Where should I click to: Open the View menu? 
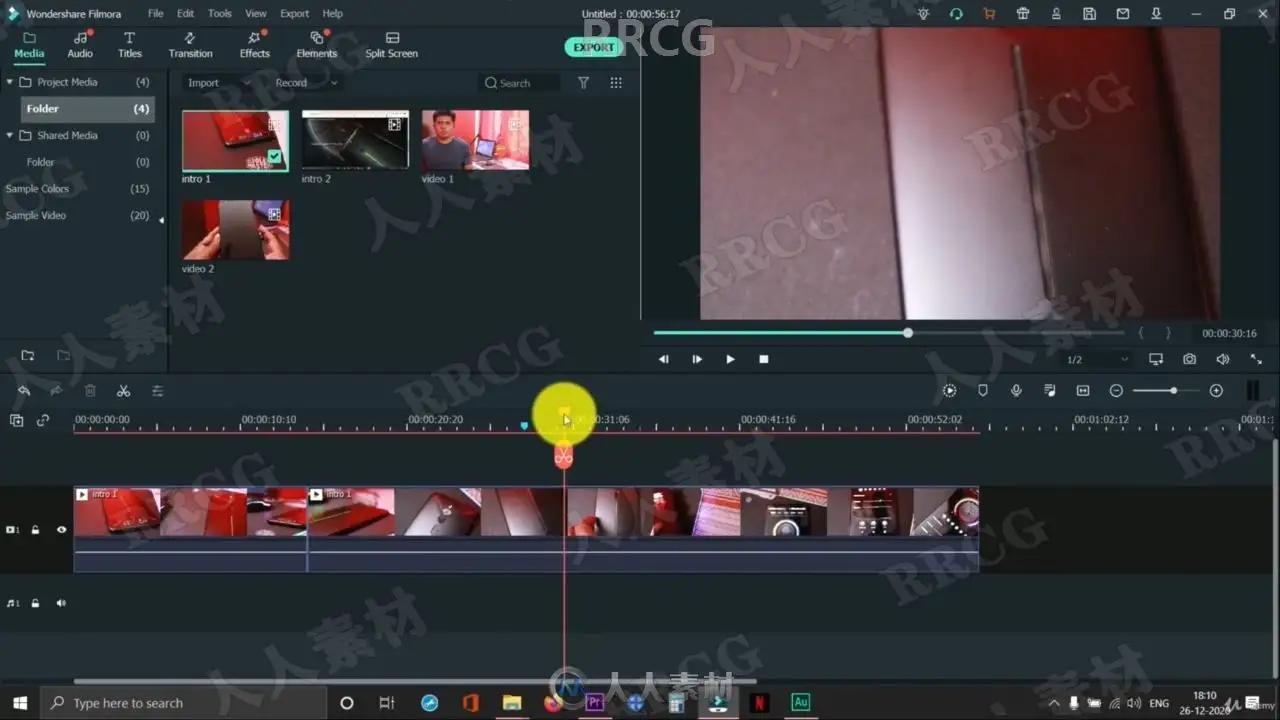tap(256, 14)
